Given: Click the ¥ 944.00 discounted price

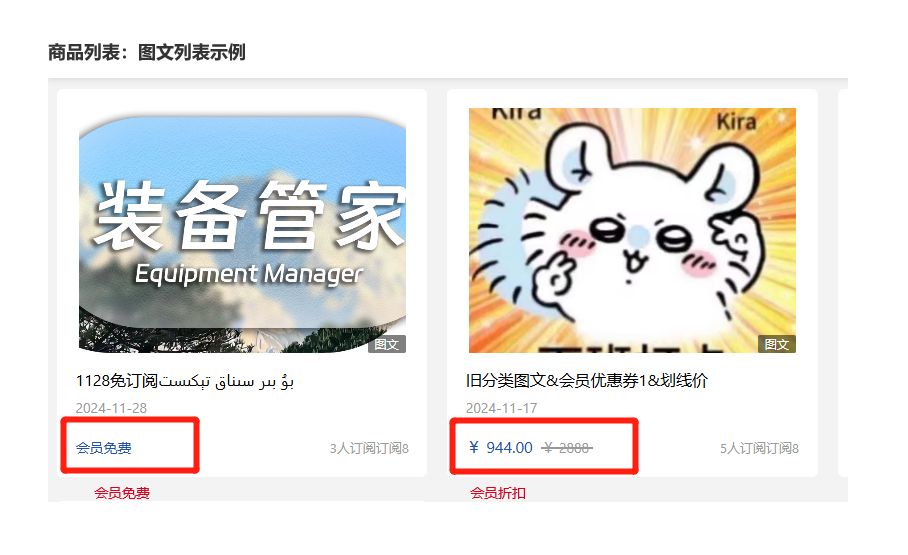Looking at the screenshot, I should point(500,448).
